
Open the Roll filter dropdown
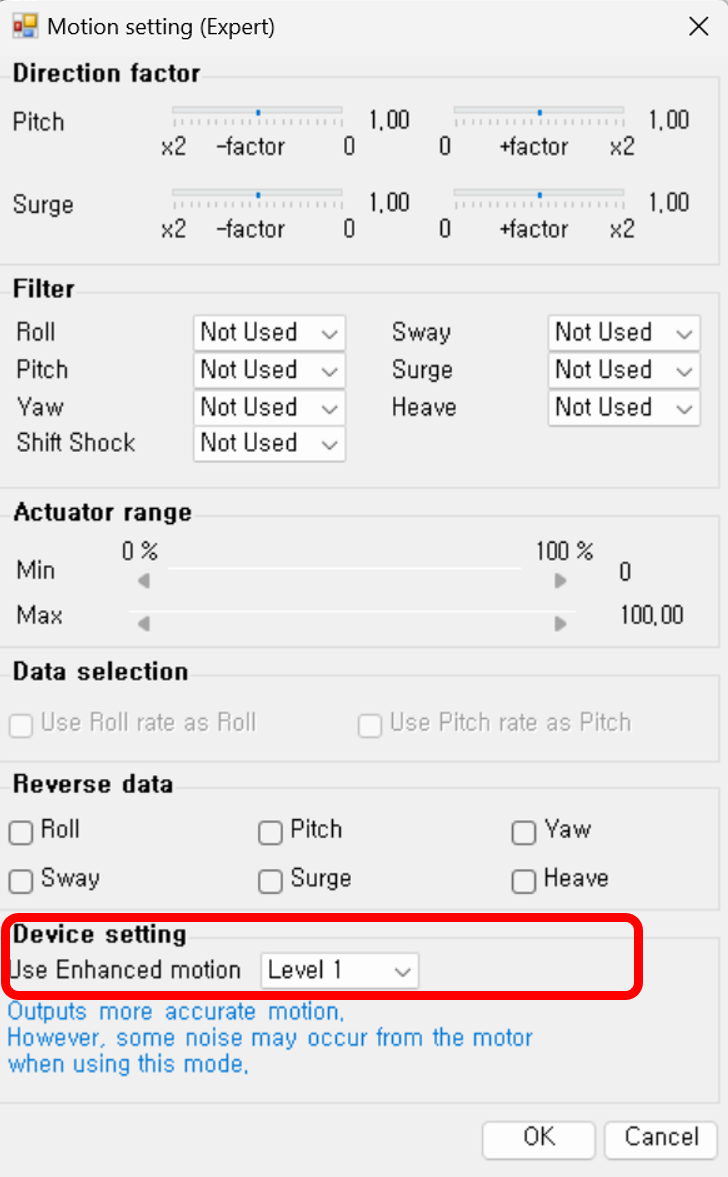(269, 333)
